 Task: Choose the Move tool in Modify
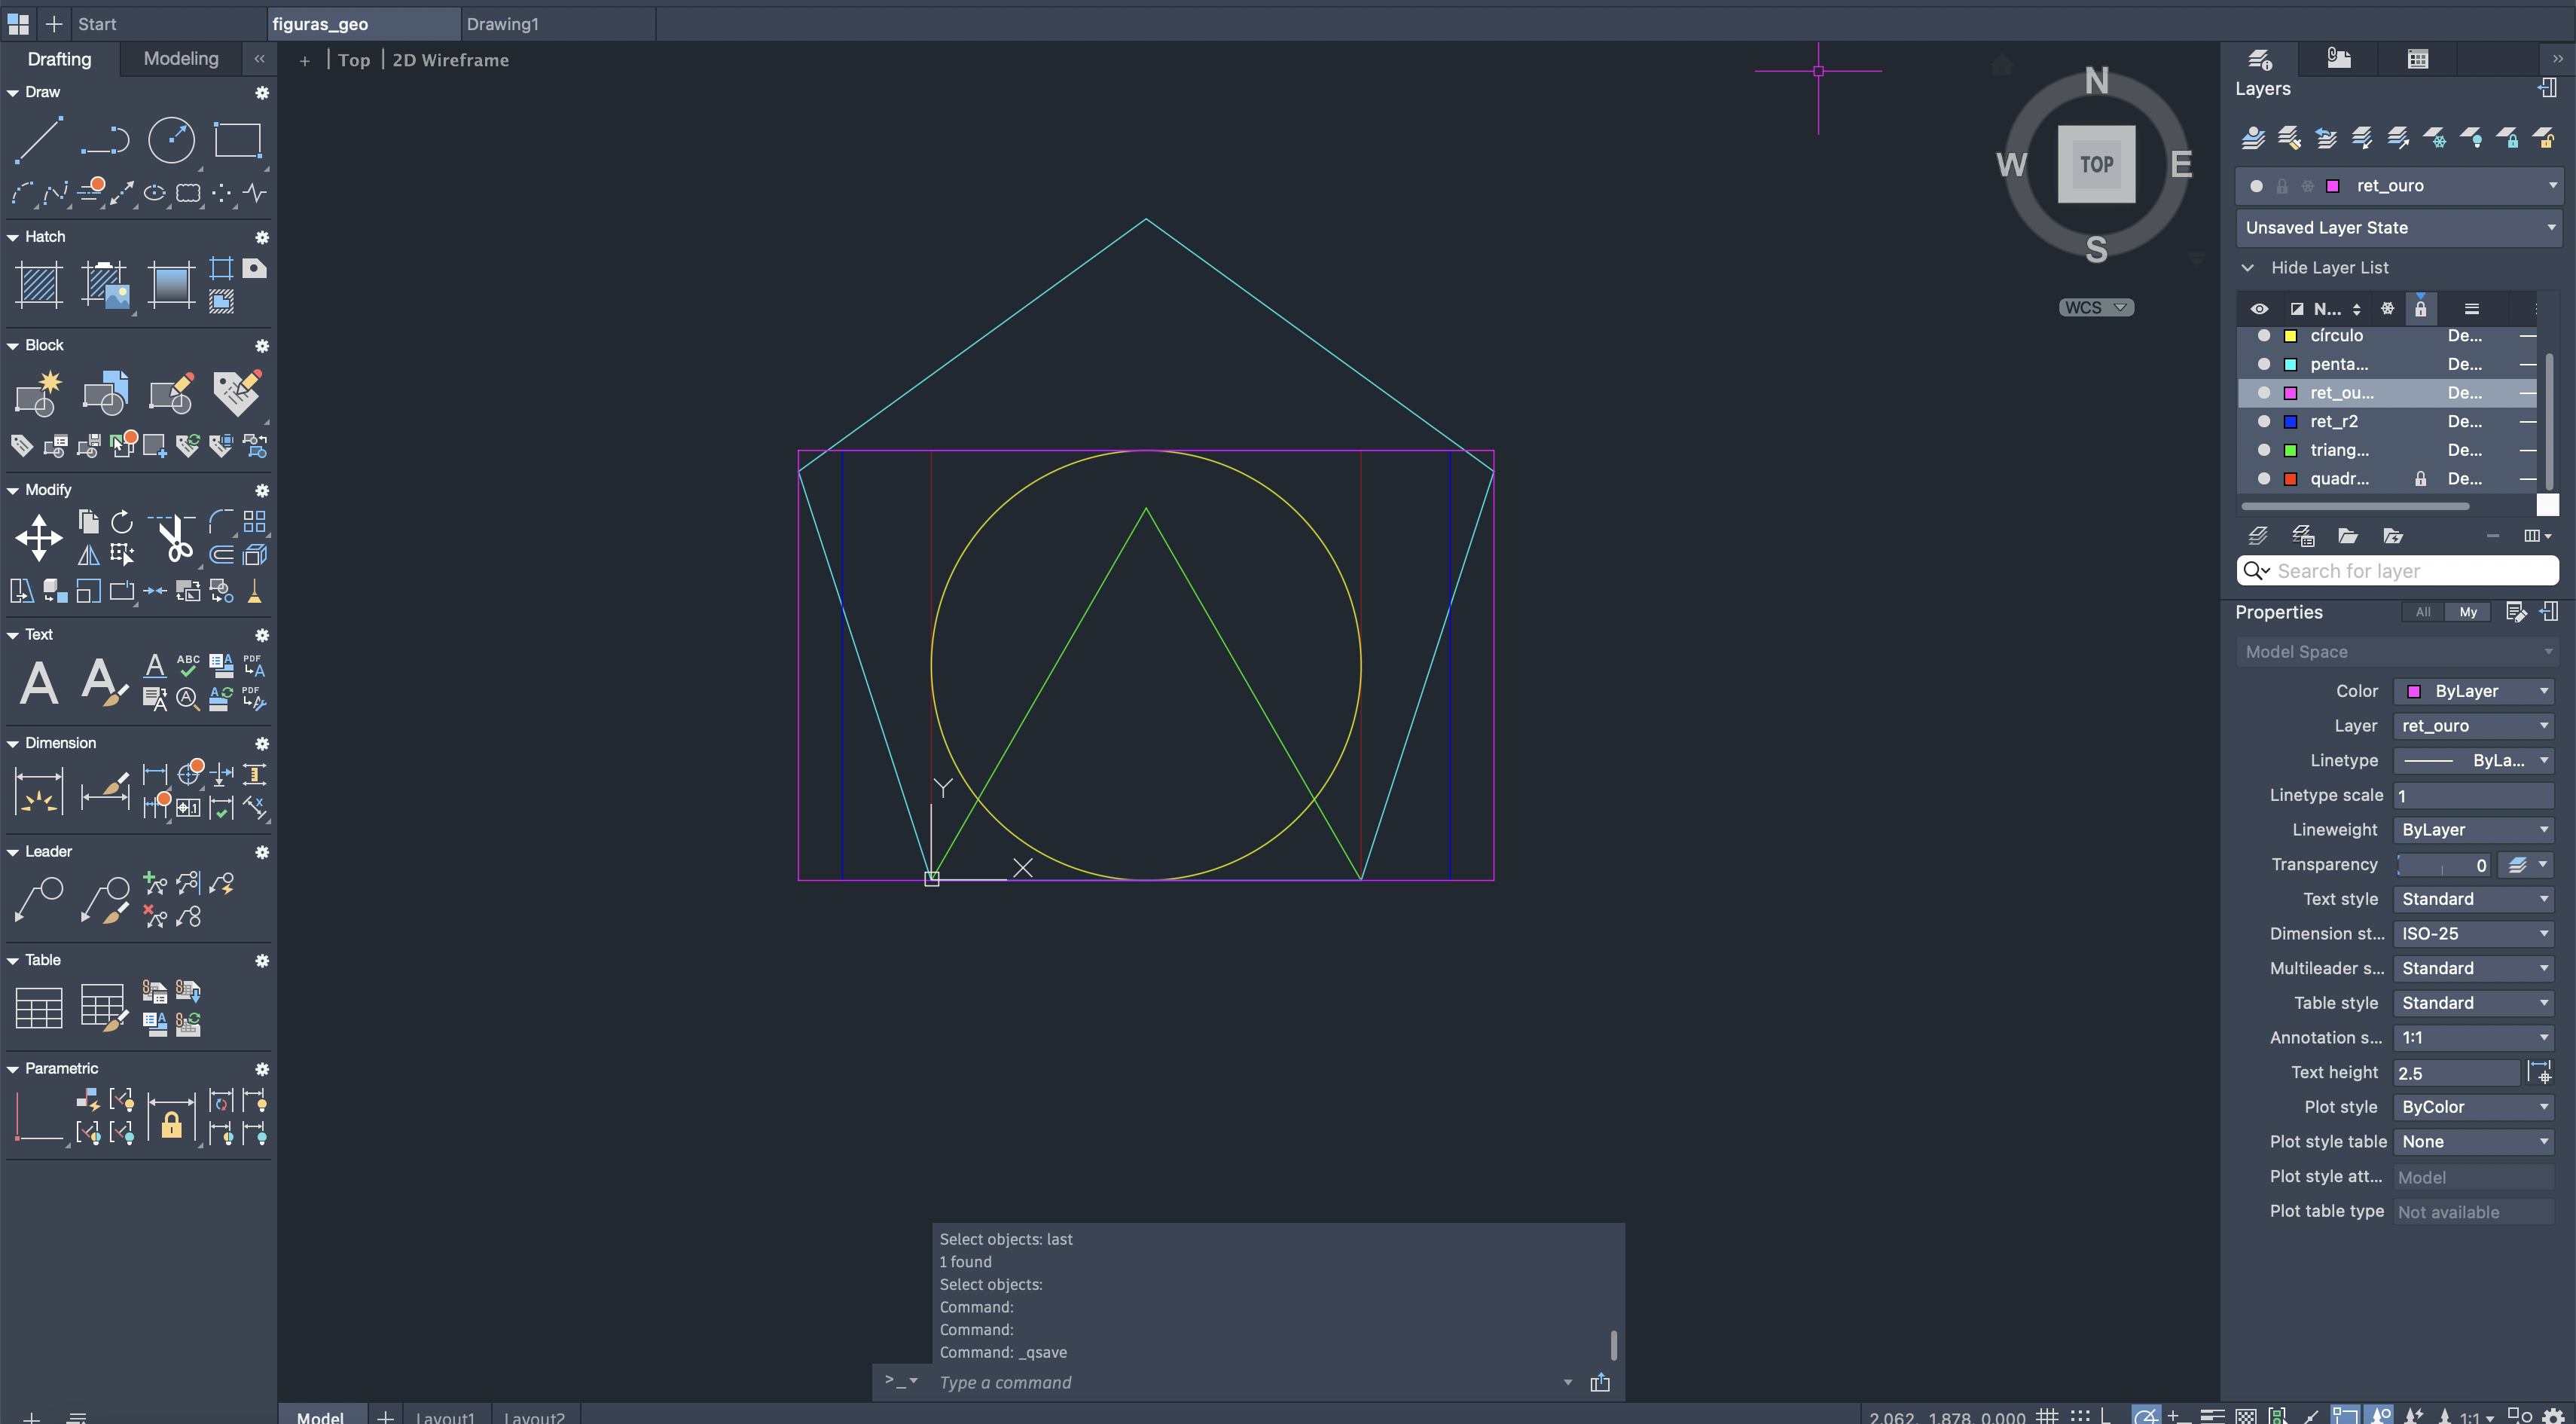pyautogui.click(x=39, y=538)
